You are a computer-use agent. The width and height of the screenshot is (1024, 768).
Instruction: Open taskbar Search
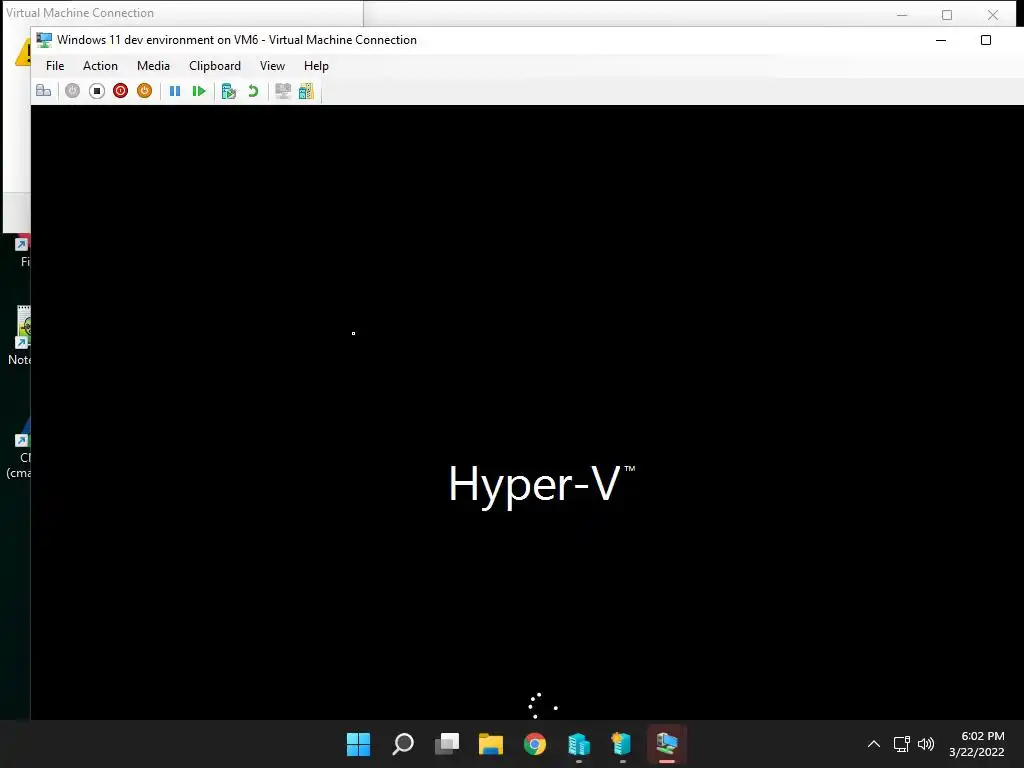coord(403,744)
